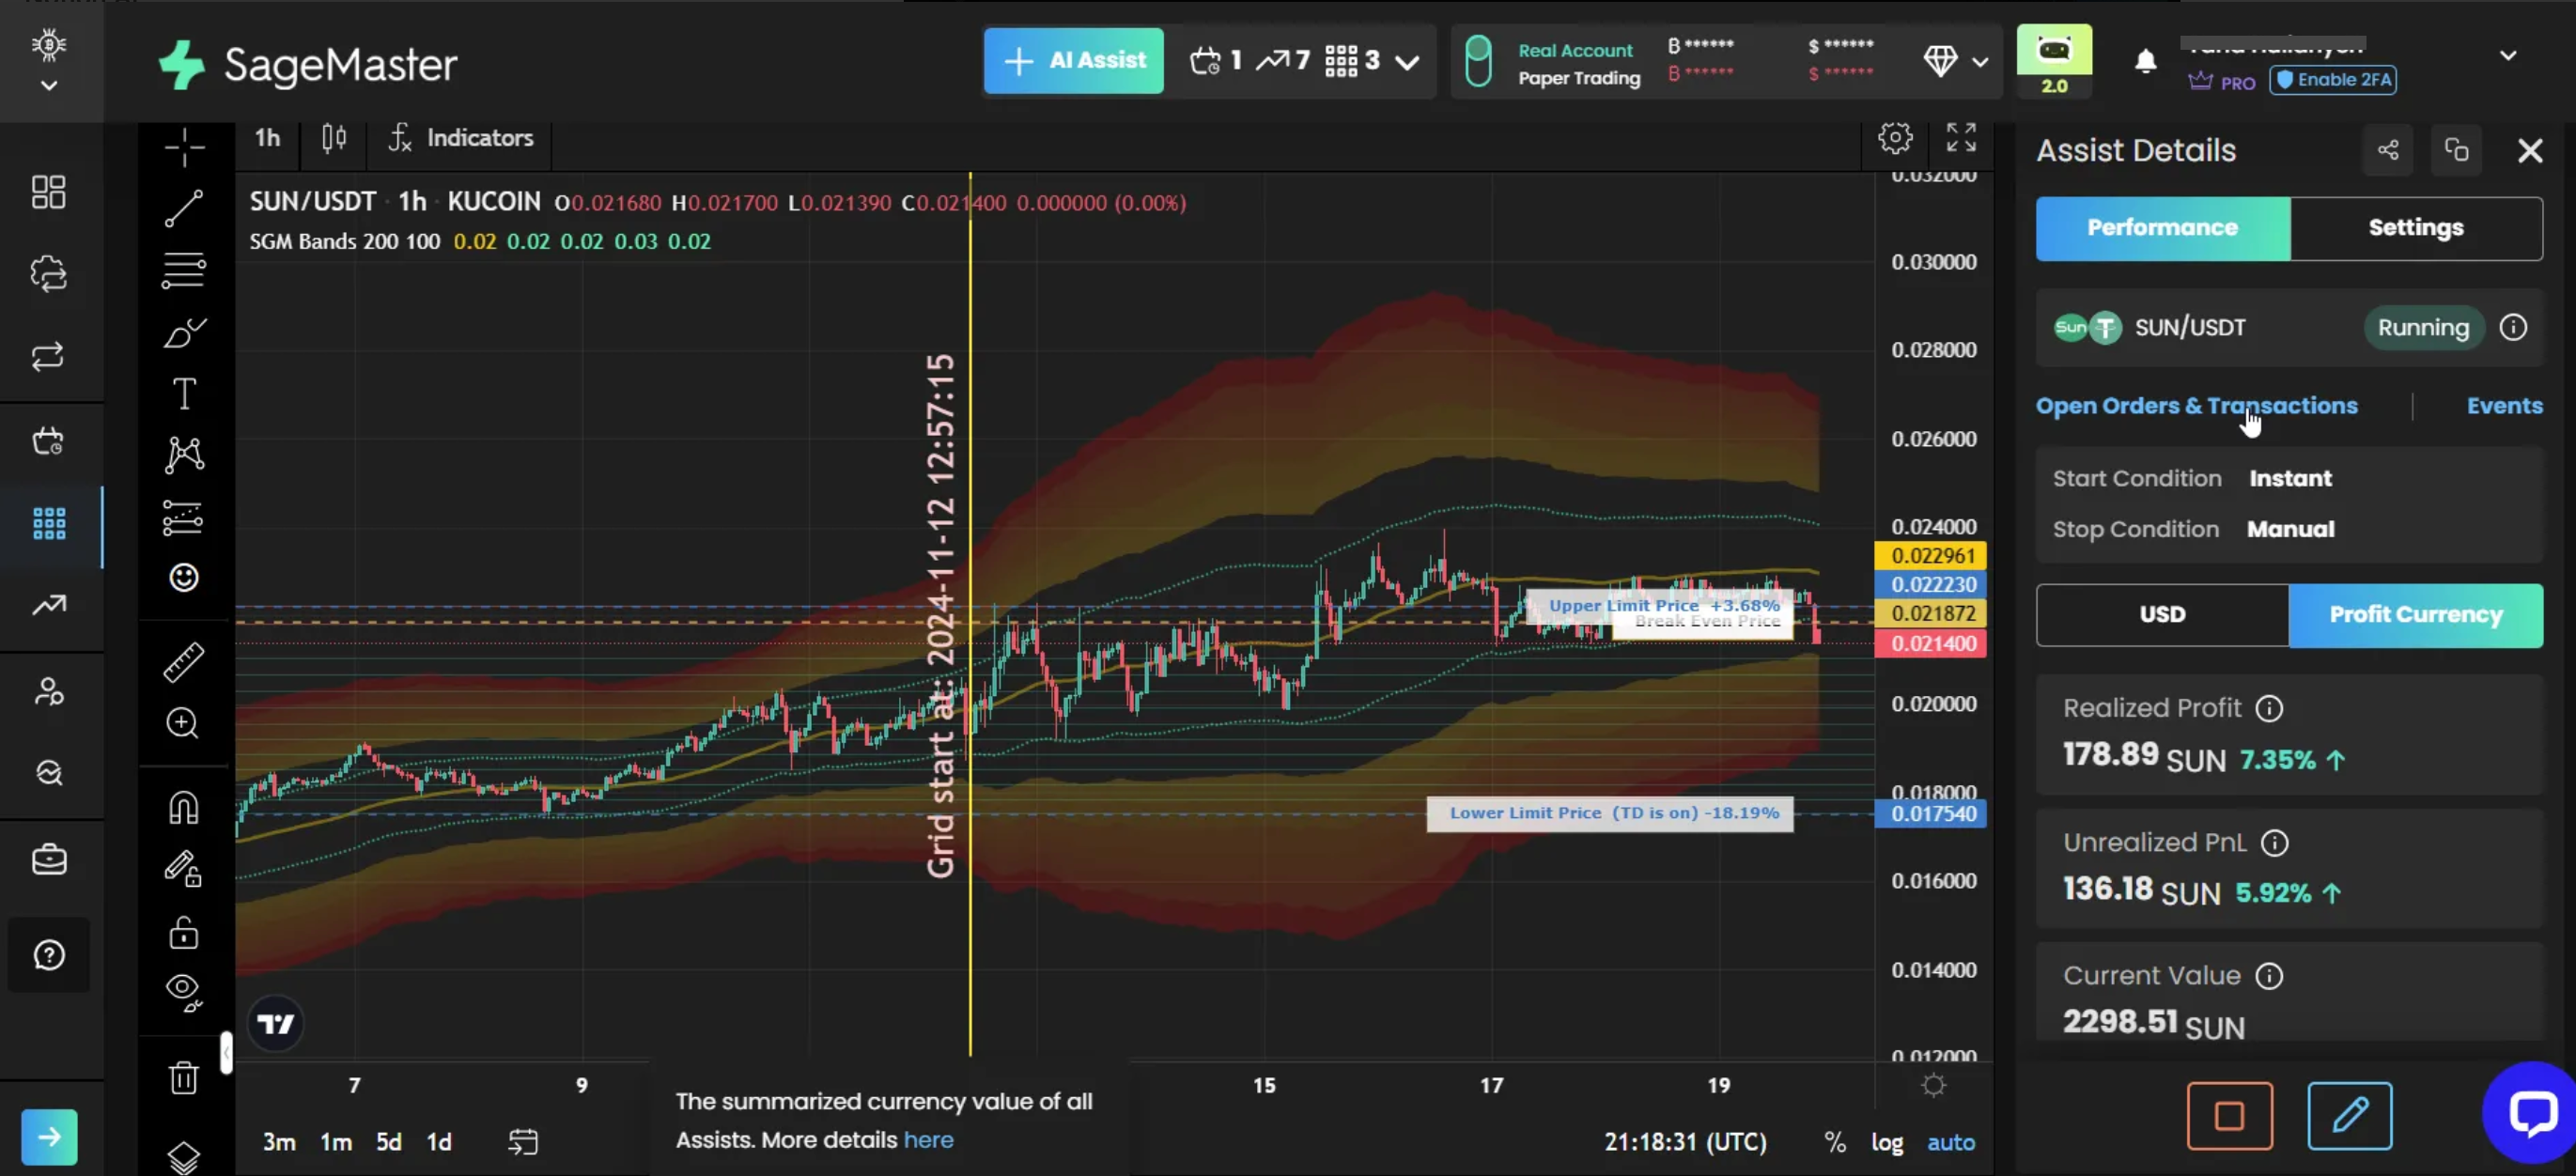Screen dimensions: 2576x1176
Task: Open the copy trading users sidebar icon
Action: coord(49,691)
